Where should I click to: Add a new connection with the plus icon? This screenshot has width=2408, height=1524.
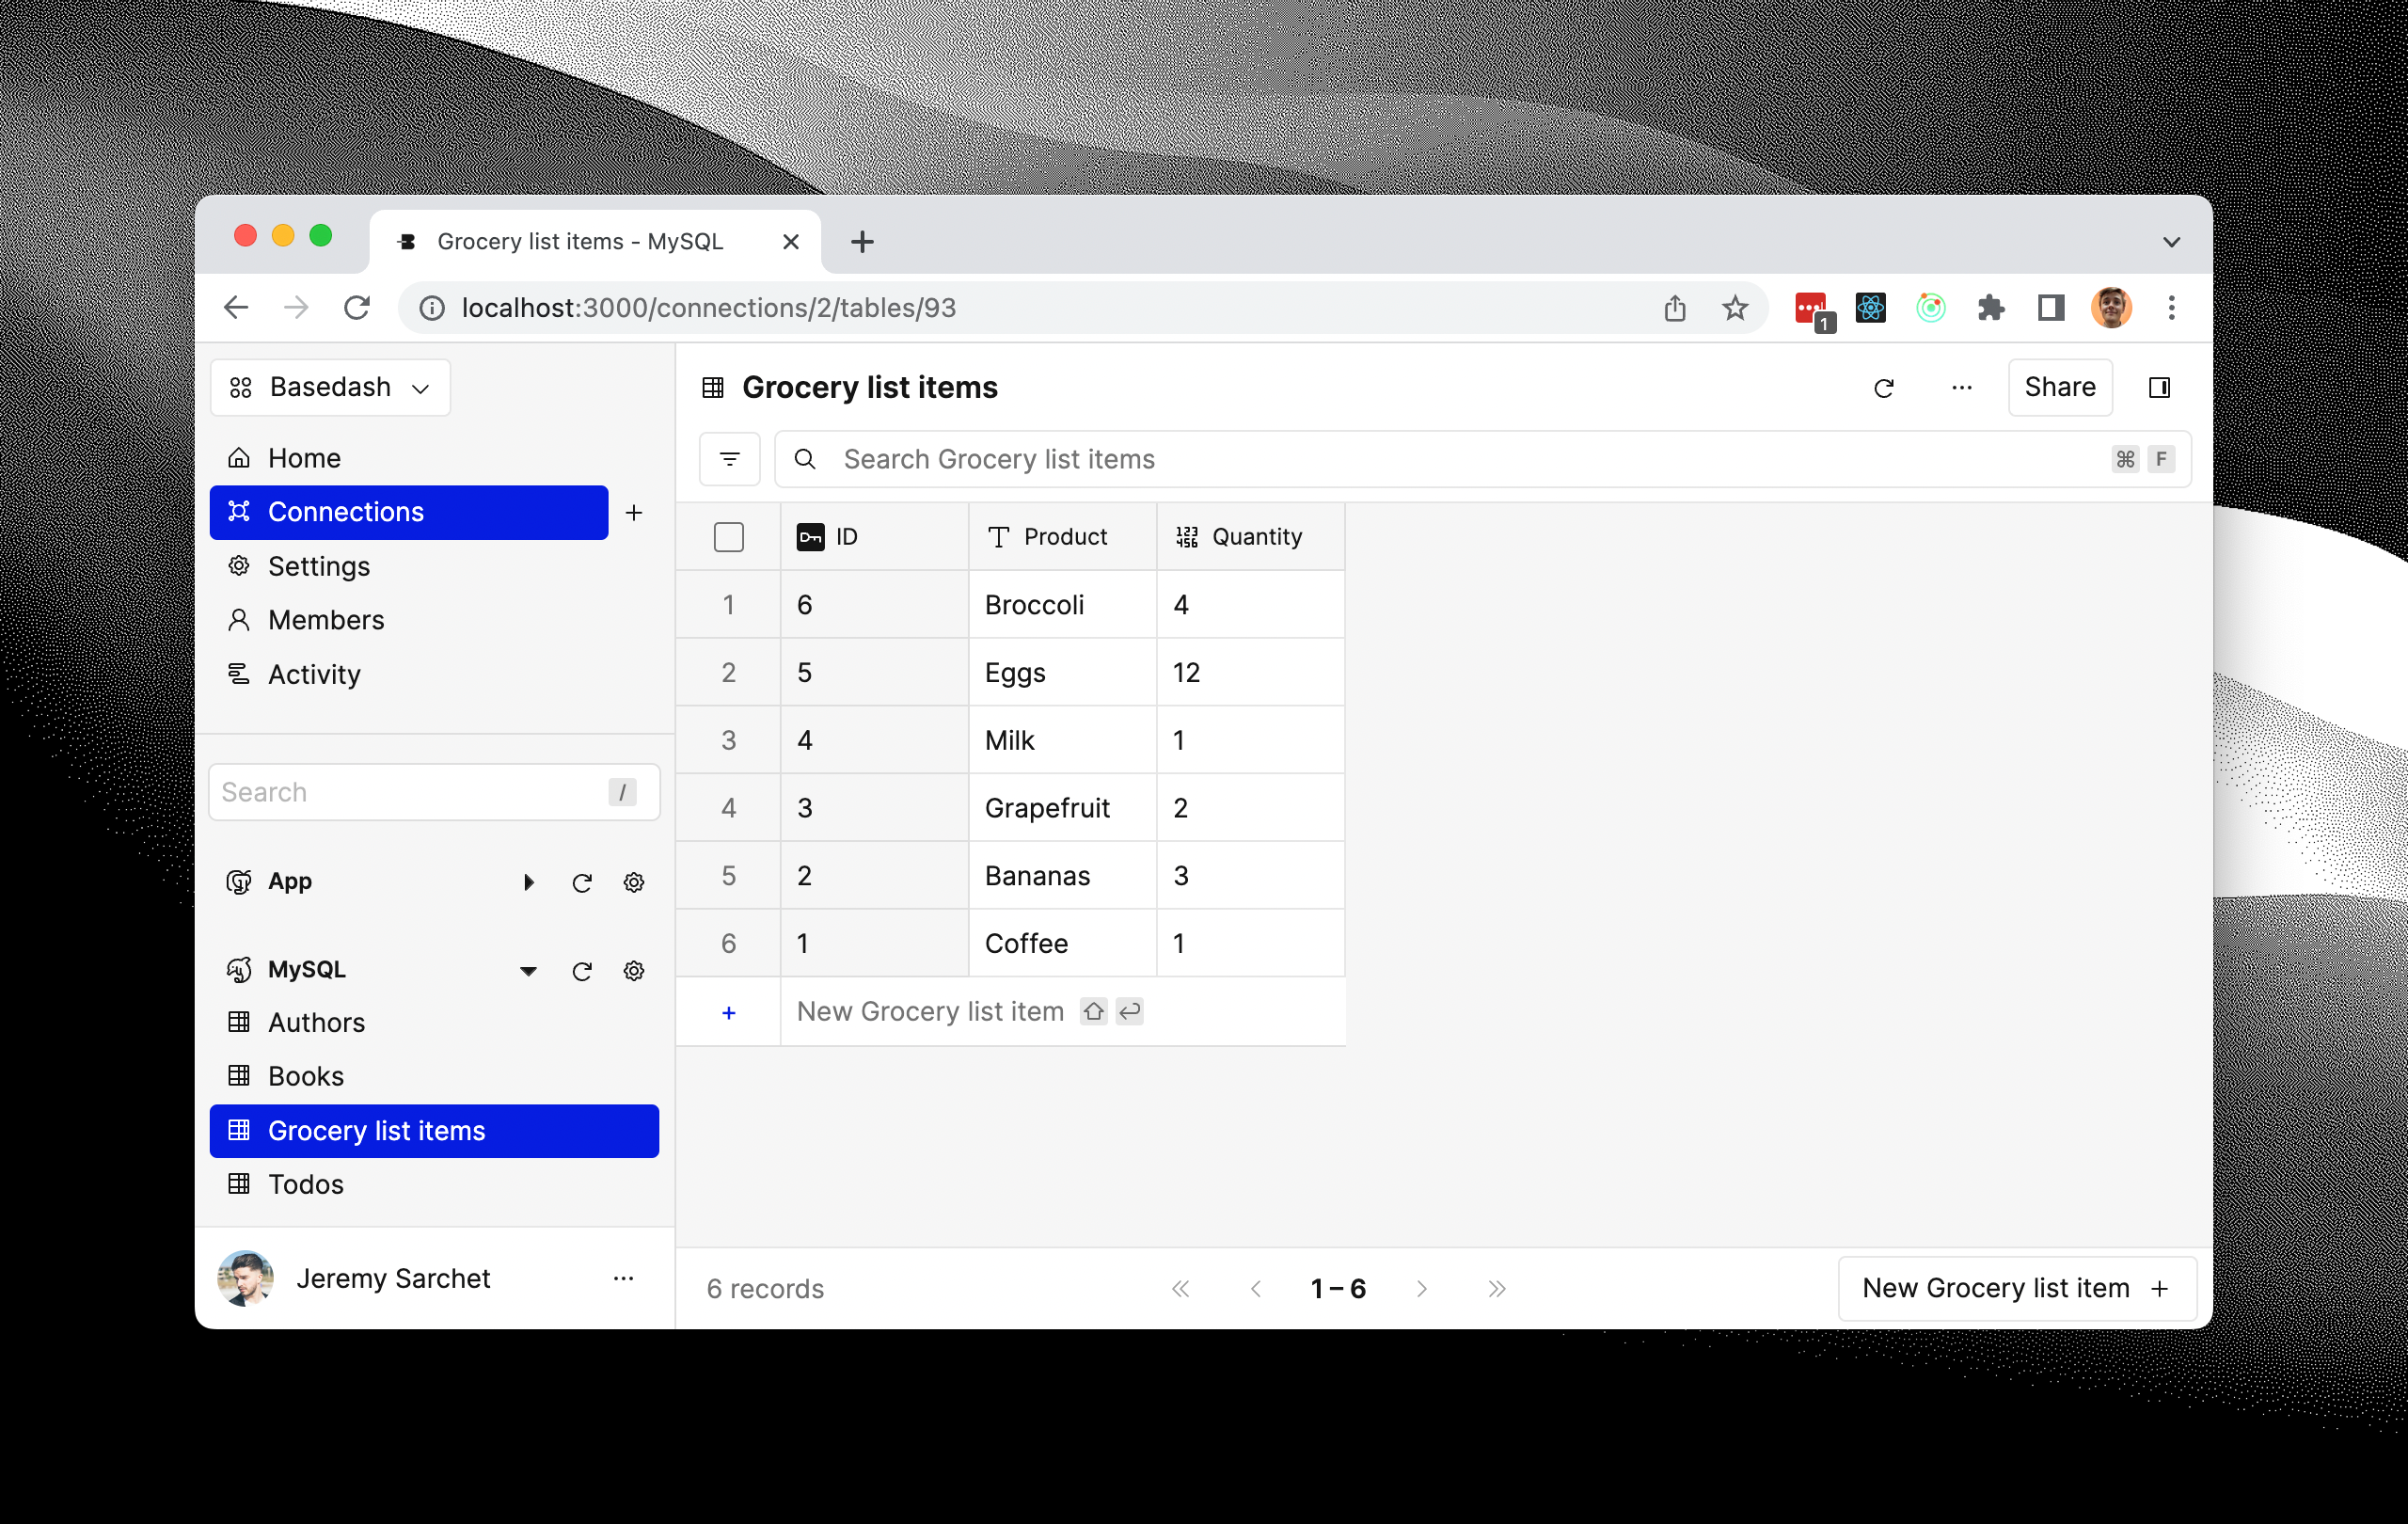(635, 512)
